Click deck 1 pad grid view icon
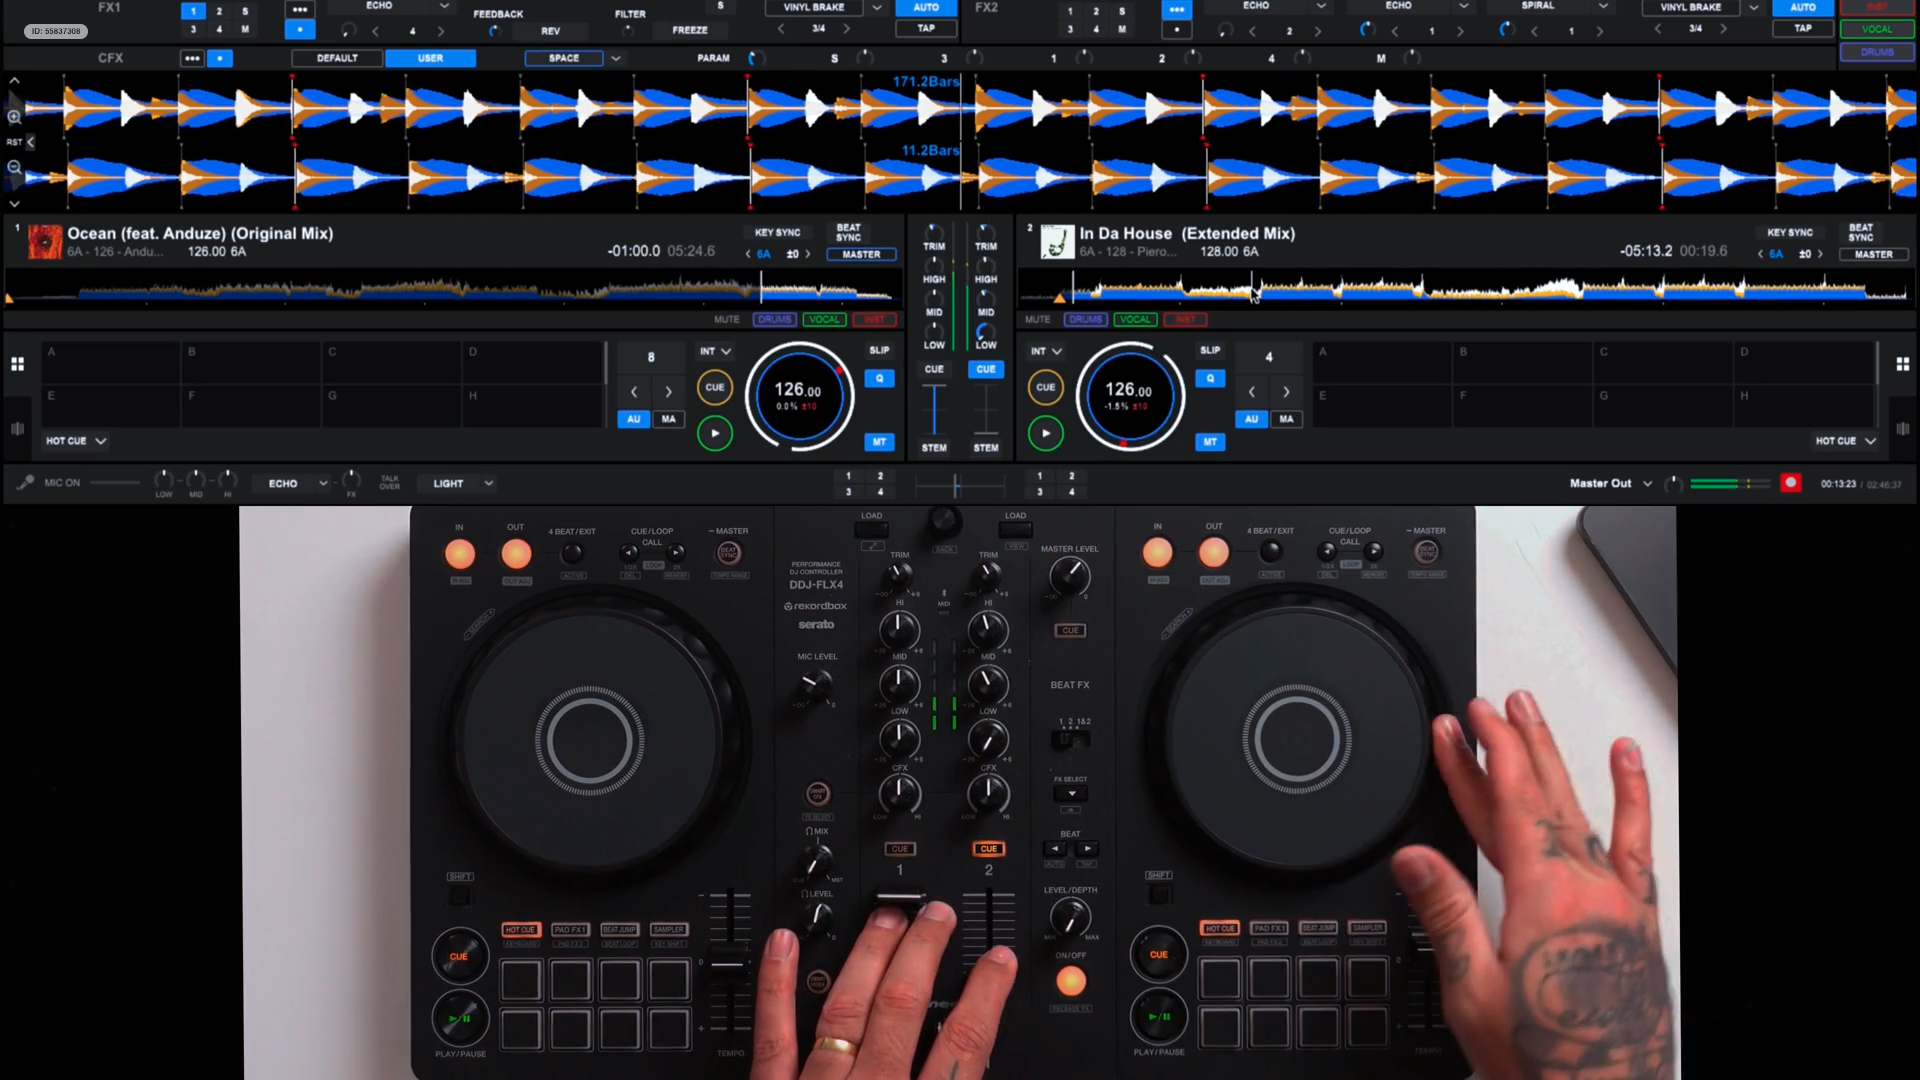This screenshot has height=1080, width=1920. [x=17, y=364]
